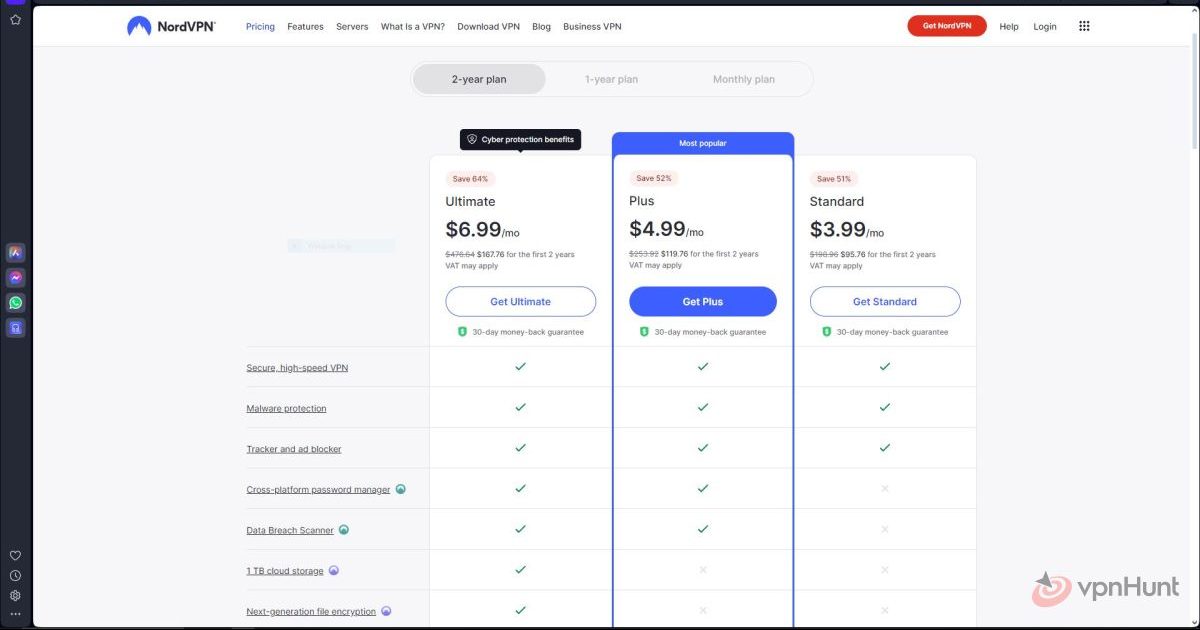The height and width of the screenshot is (630, 1200).
Task: Open Aria AI in the Opera sidebar
Action: coord(15,253)
